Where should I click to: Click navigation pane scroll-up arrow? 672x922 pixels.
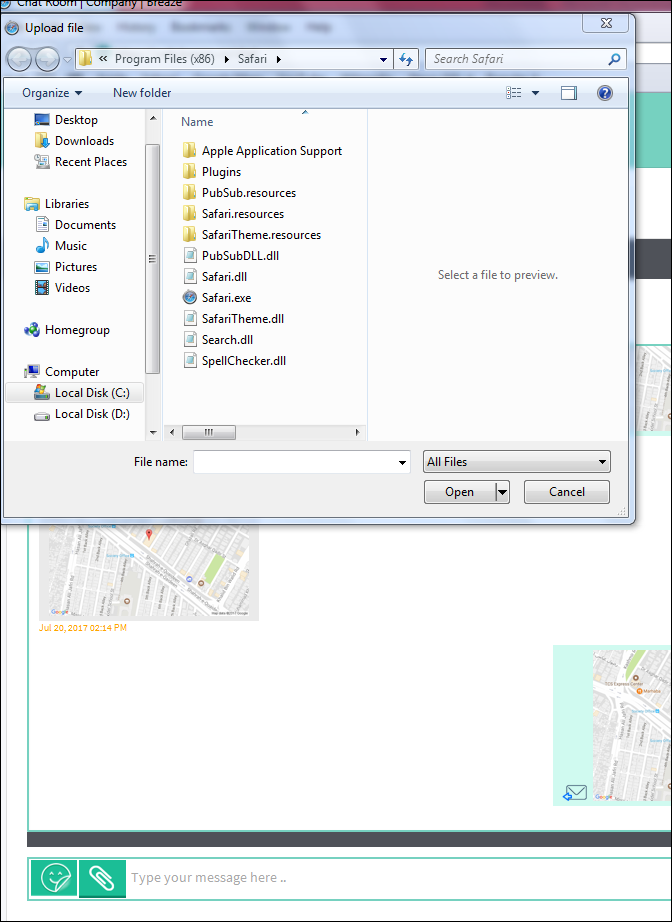pyautogui.click(x=153, y=118)
